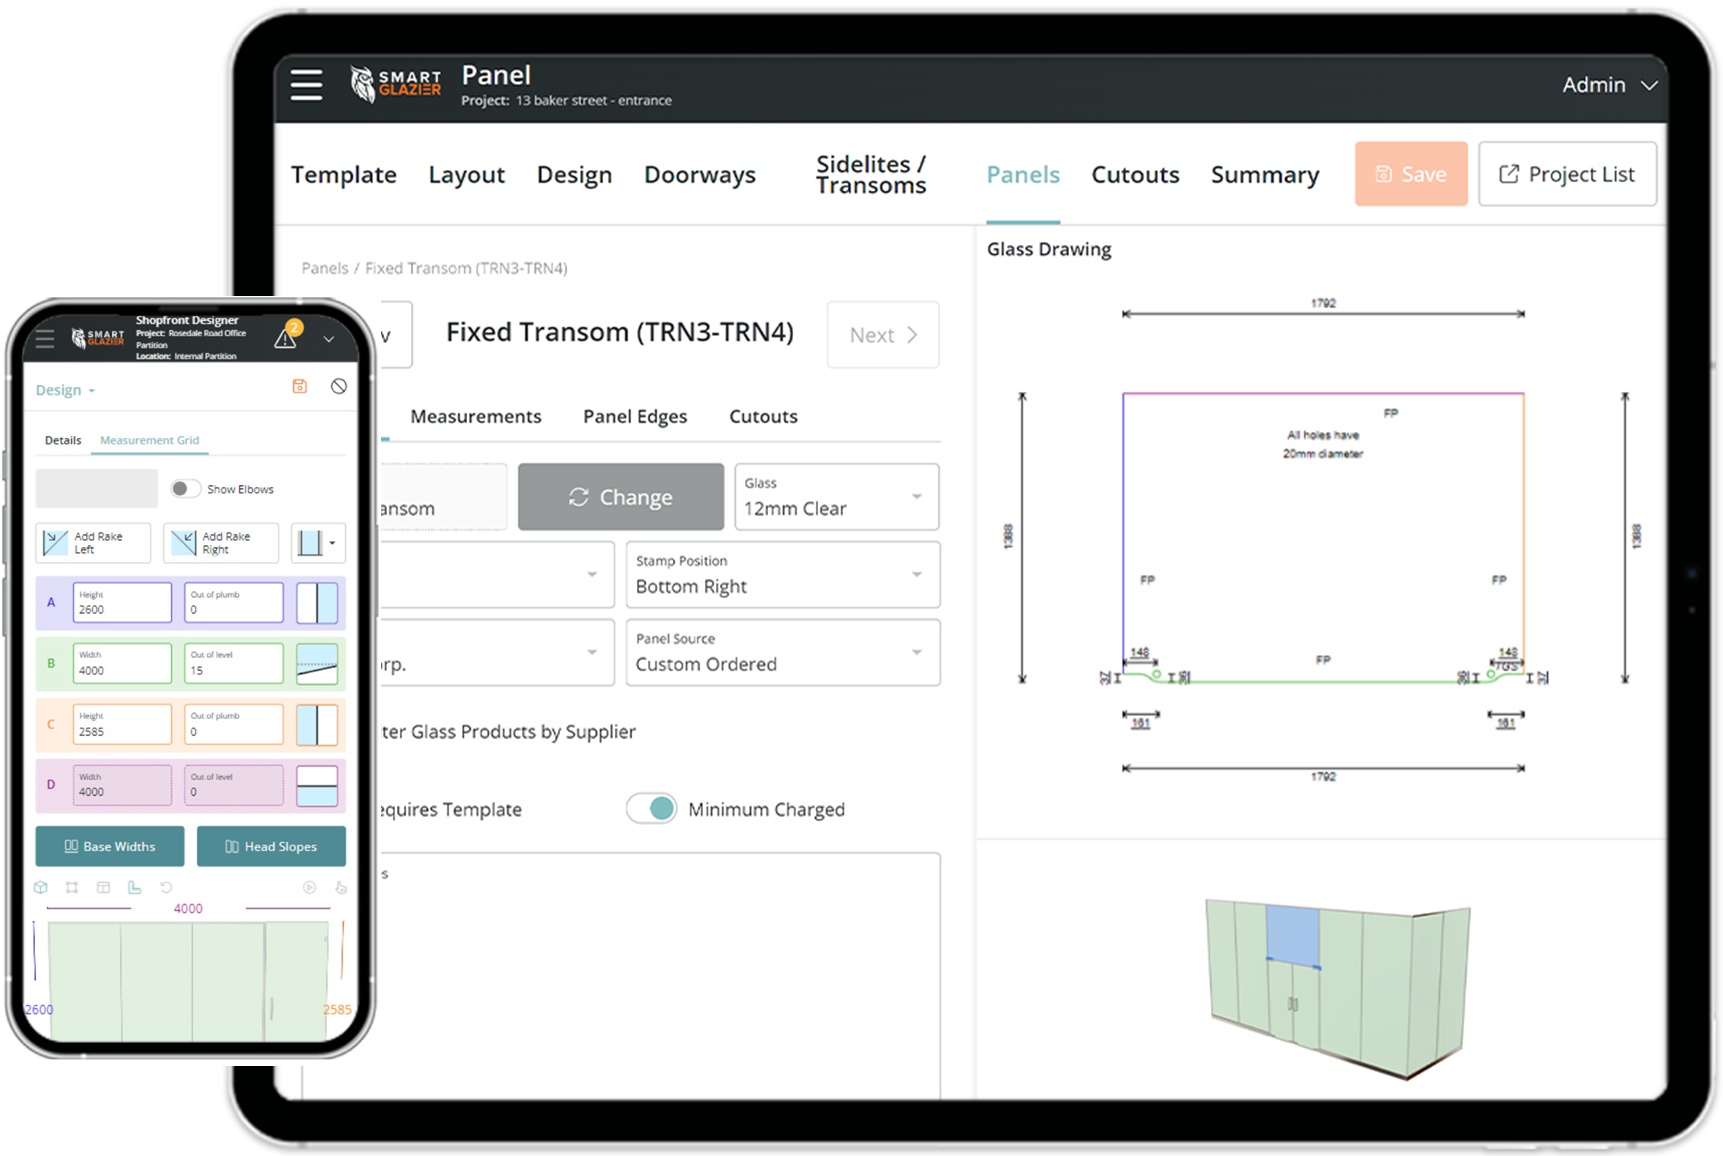1723x1156 pixels.
Task: Open the tablet hamburger menu
Action: click(x=306, y=85)
